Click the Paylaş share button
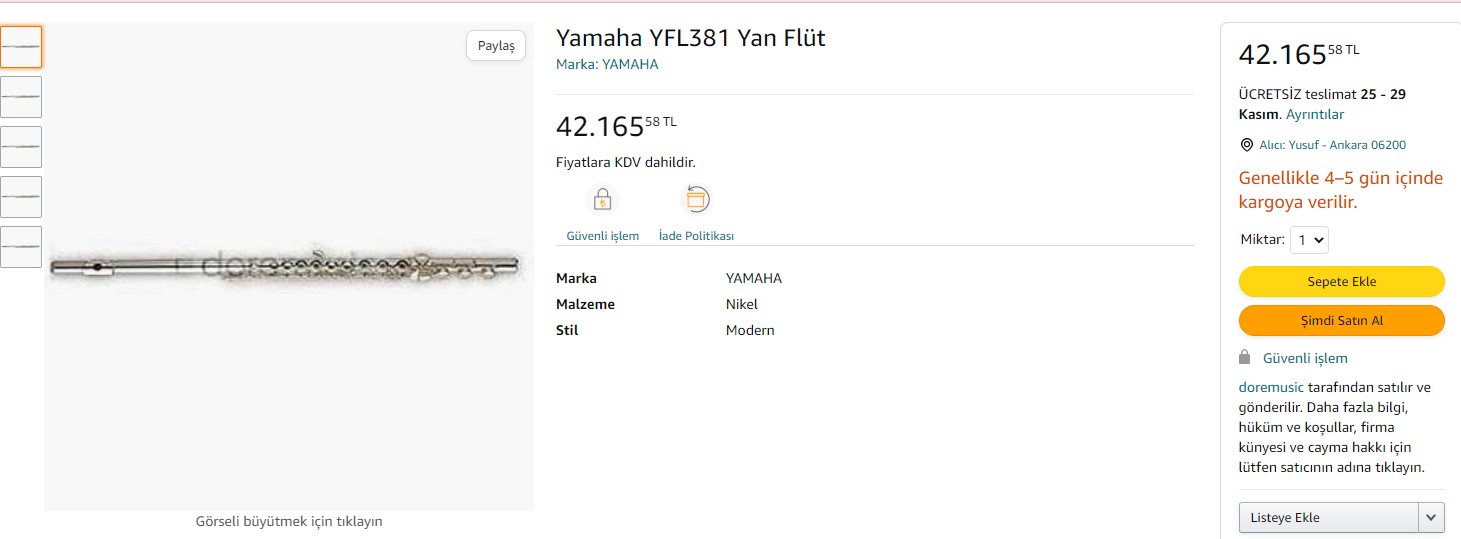 [496, 46]
